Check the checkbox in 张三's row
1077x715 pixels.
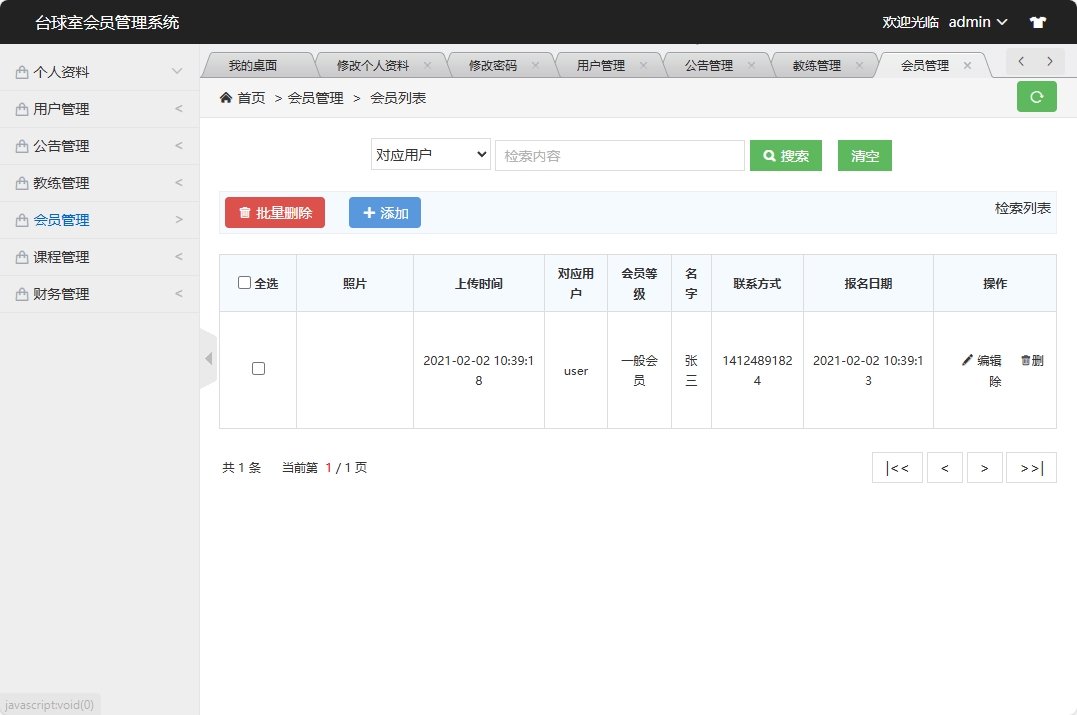[258, 368]
